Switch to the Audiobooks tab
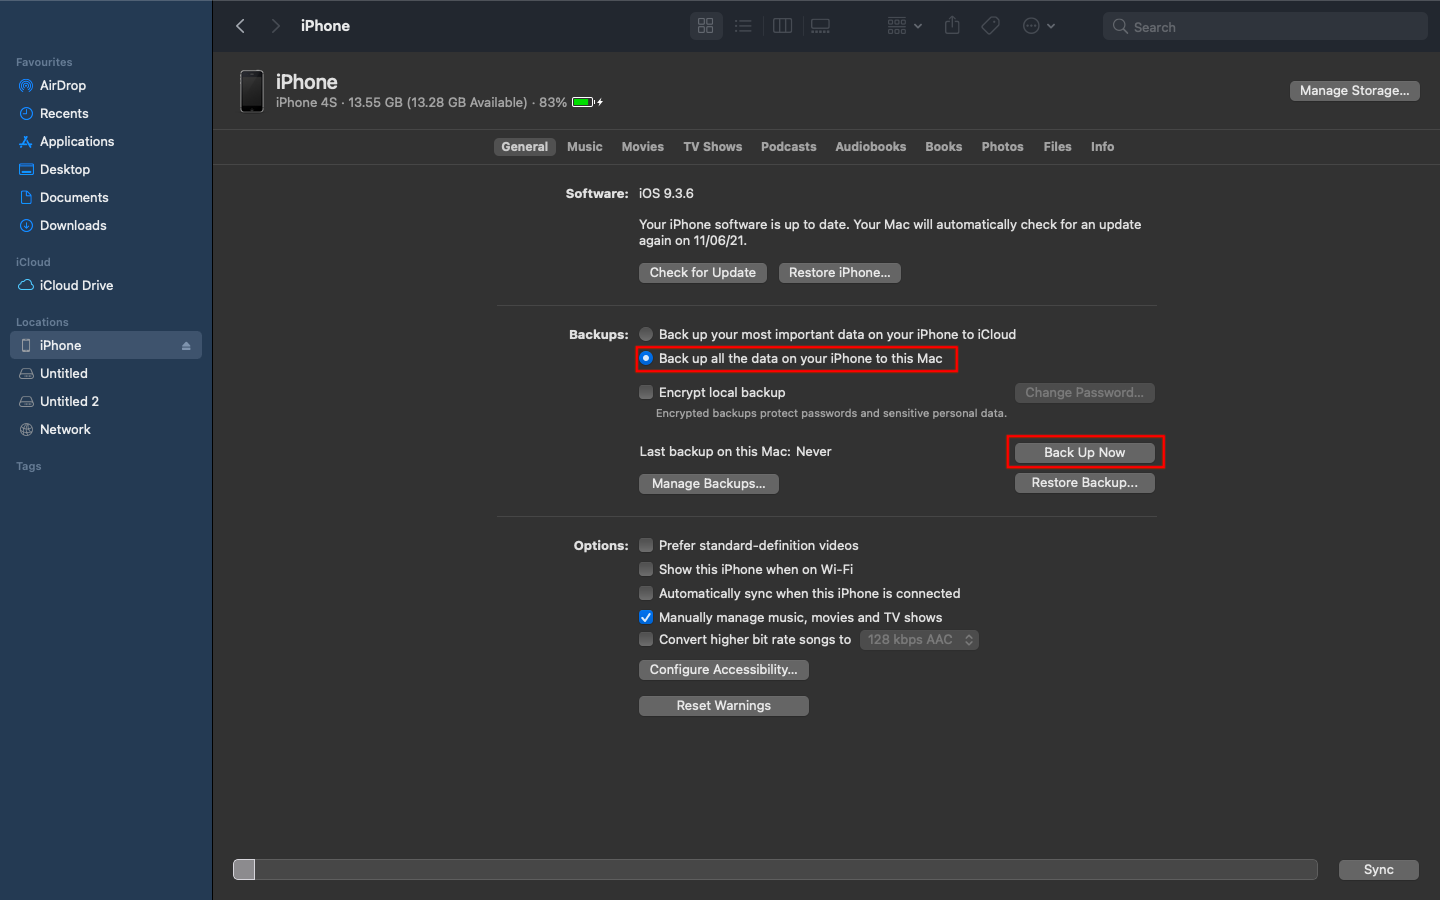 click(x=871, y=147)
